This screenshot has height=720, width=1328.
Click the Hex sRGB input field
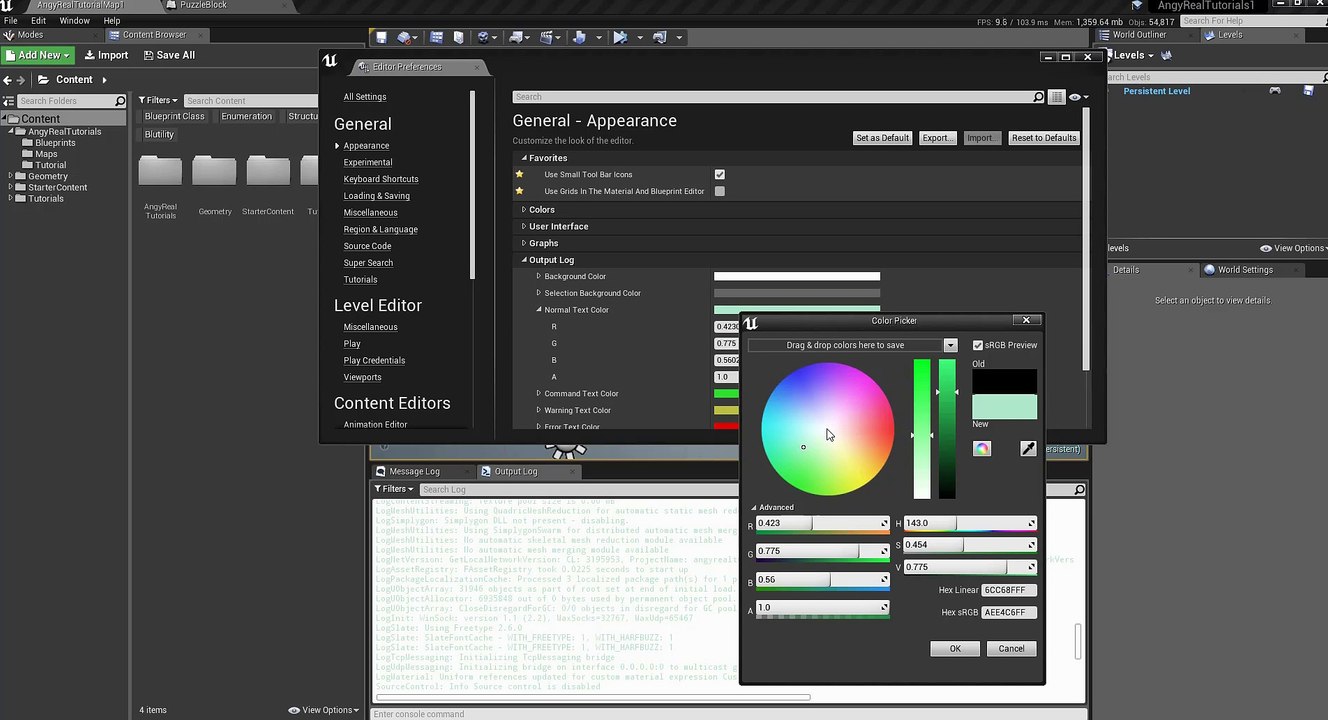(1009, 612)
